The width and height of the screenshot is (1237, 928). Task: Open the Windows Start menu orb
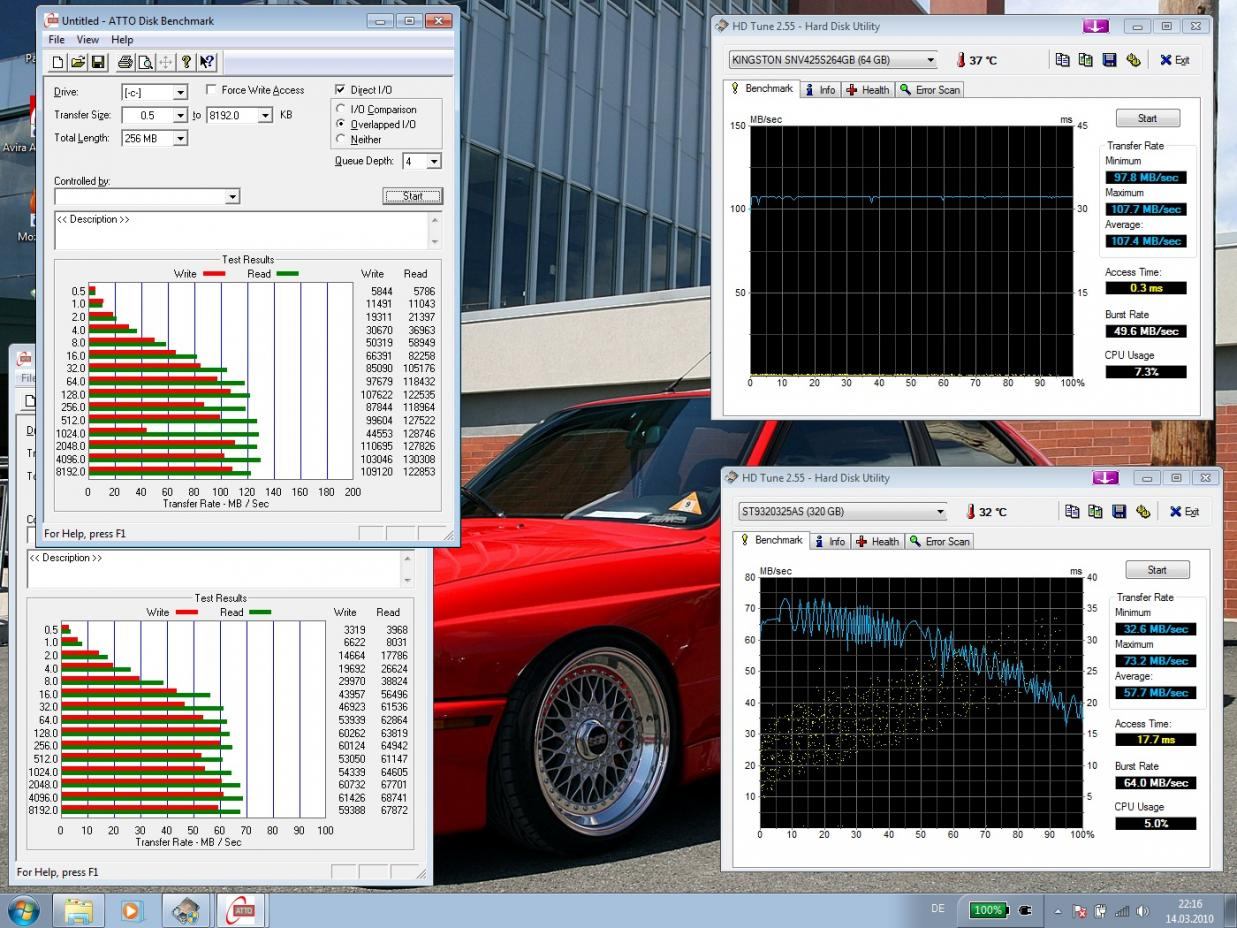pos(22,910)
